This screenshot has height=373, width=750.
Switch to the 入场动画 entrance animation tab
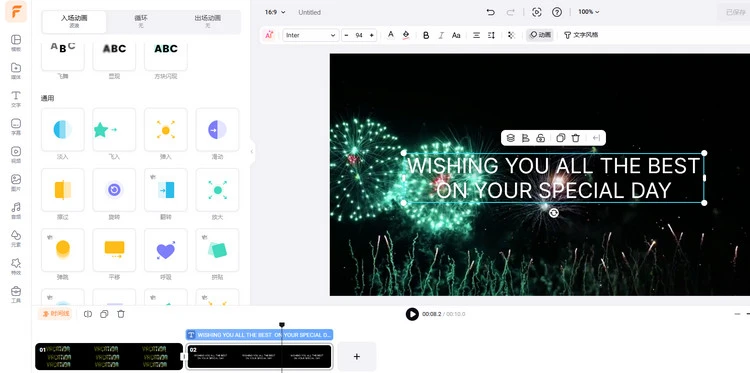[74, 21]
